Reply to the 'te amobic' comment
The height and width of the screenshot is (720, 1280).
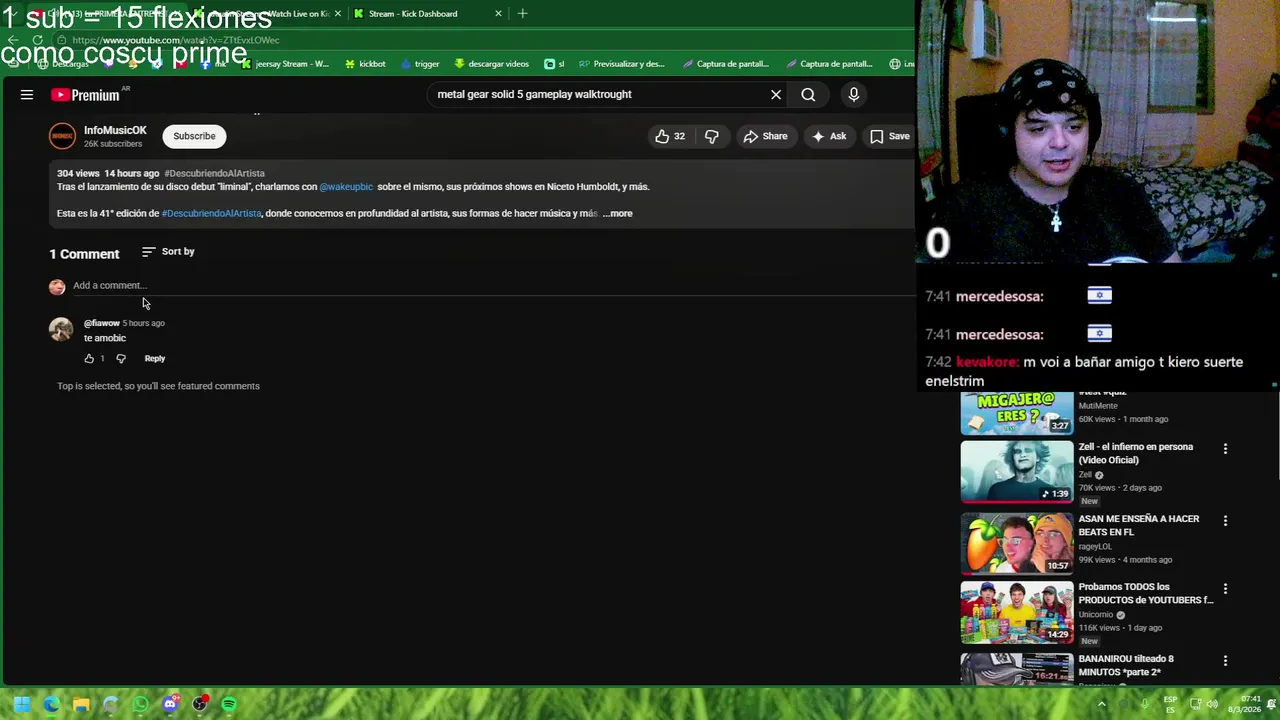[x=154, y=359]
